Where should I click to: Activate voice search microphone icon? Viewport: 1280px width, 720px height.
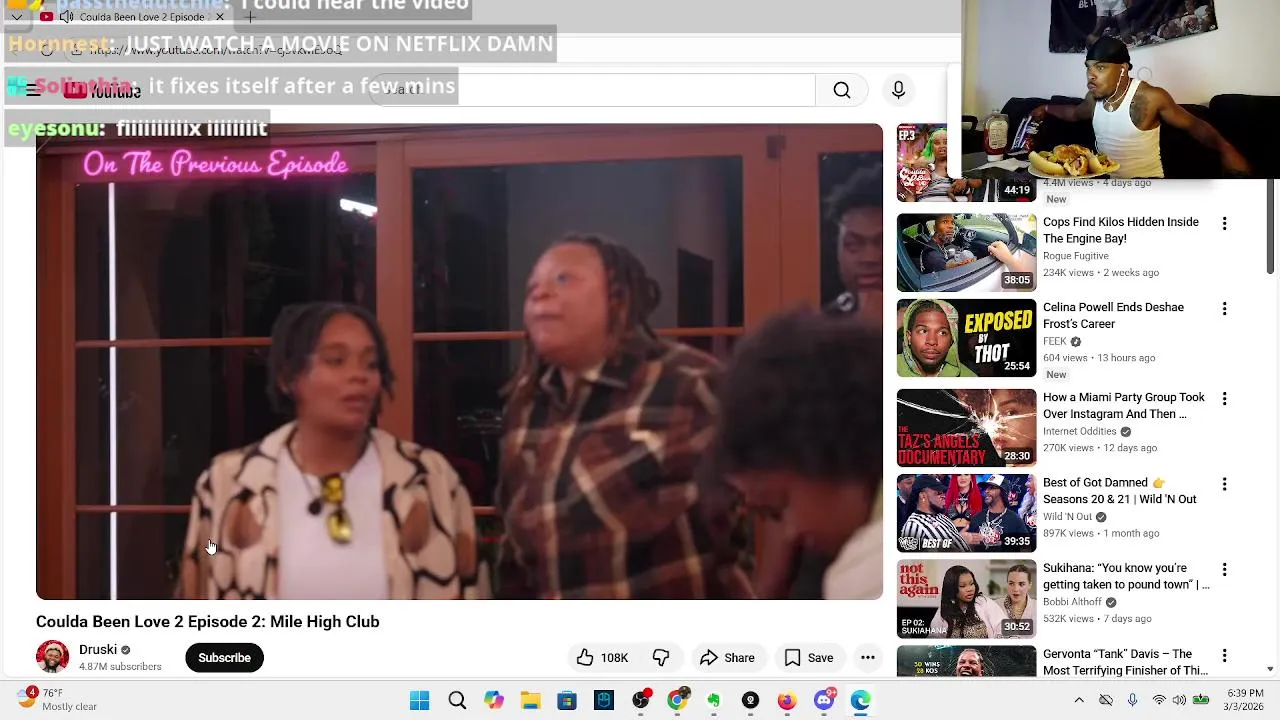click(x=898, y=90)
